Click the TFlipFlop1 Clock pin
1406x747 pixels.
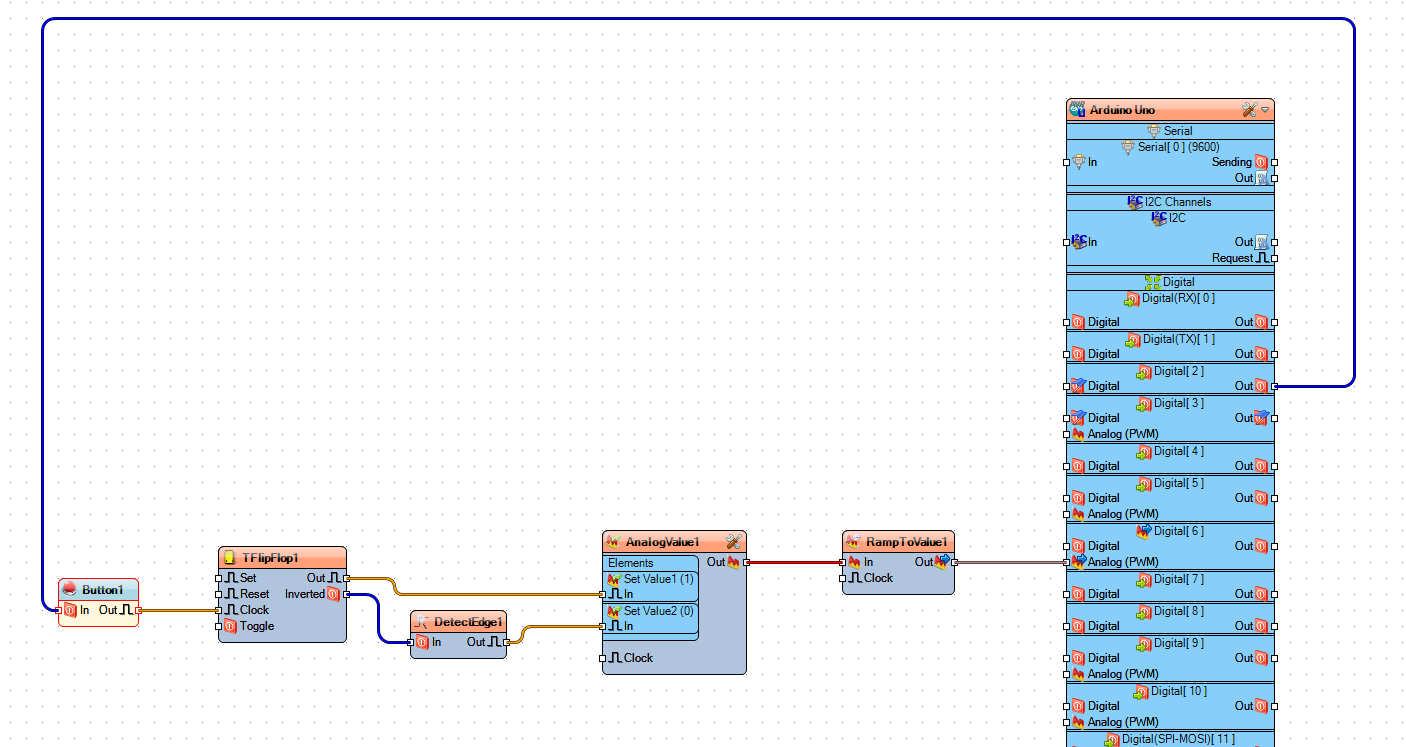pyautogui.click(x=219, y=610)
